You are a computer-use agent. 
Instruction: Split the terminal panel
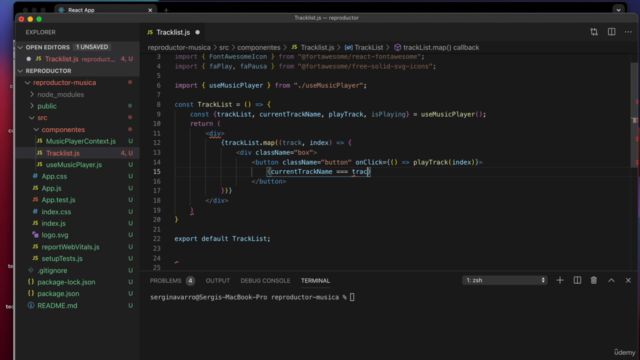(577, 280)
